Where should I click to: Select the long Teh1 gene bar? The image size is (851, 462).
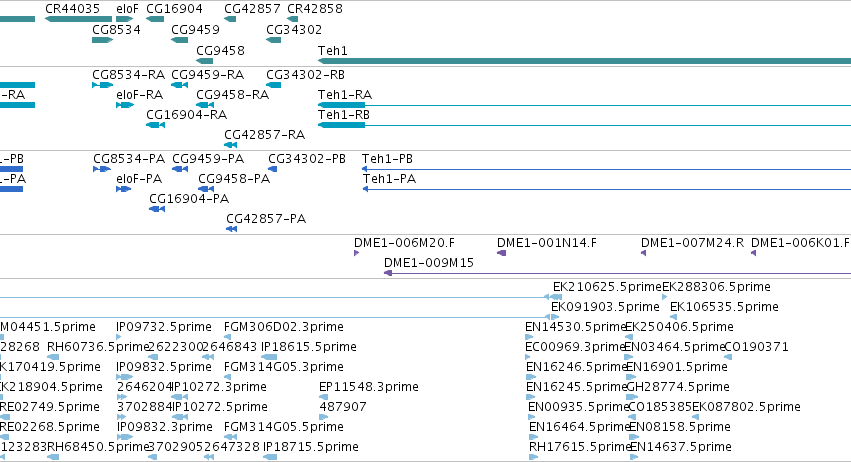click(585, 61)
